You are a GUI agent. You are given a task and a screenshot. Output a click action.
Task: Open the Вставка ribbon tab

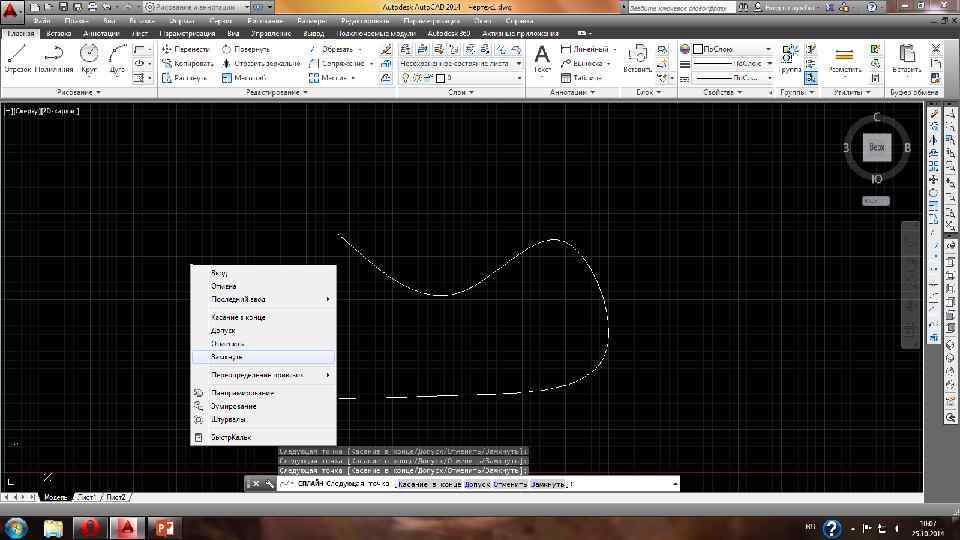59,33
